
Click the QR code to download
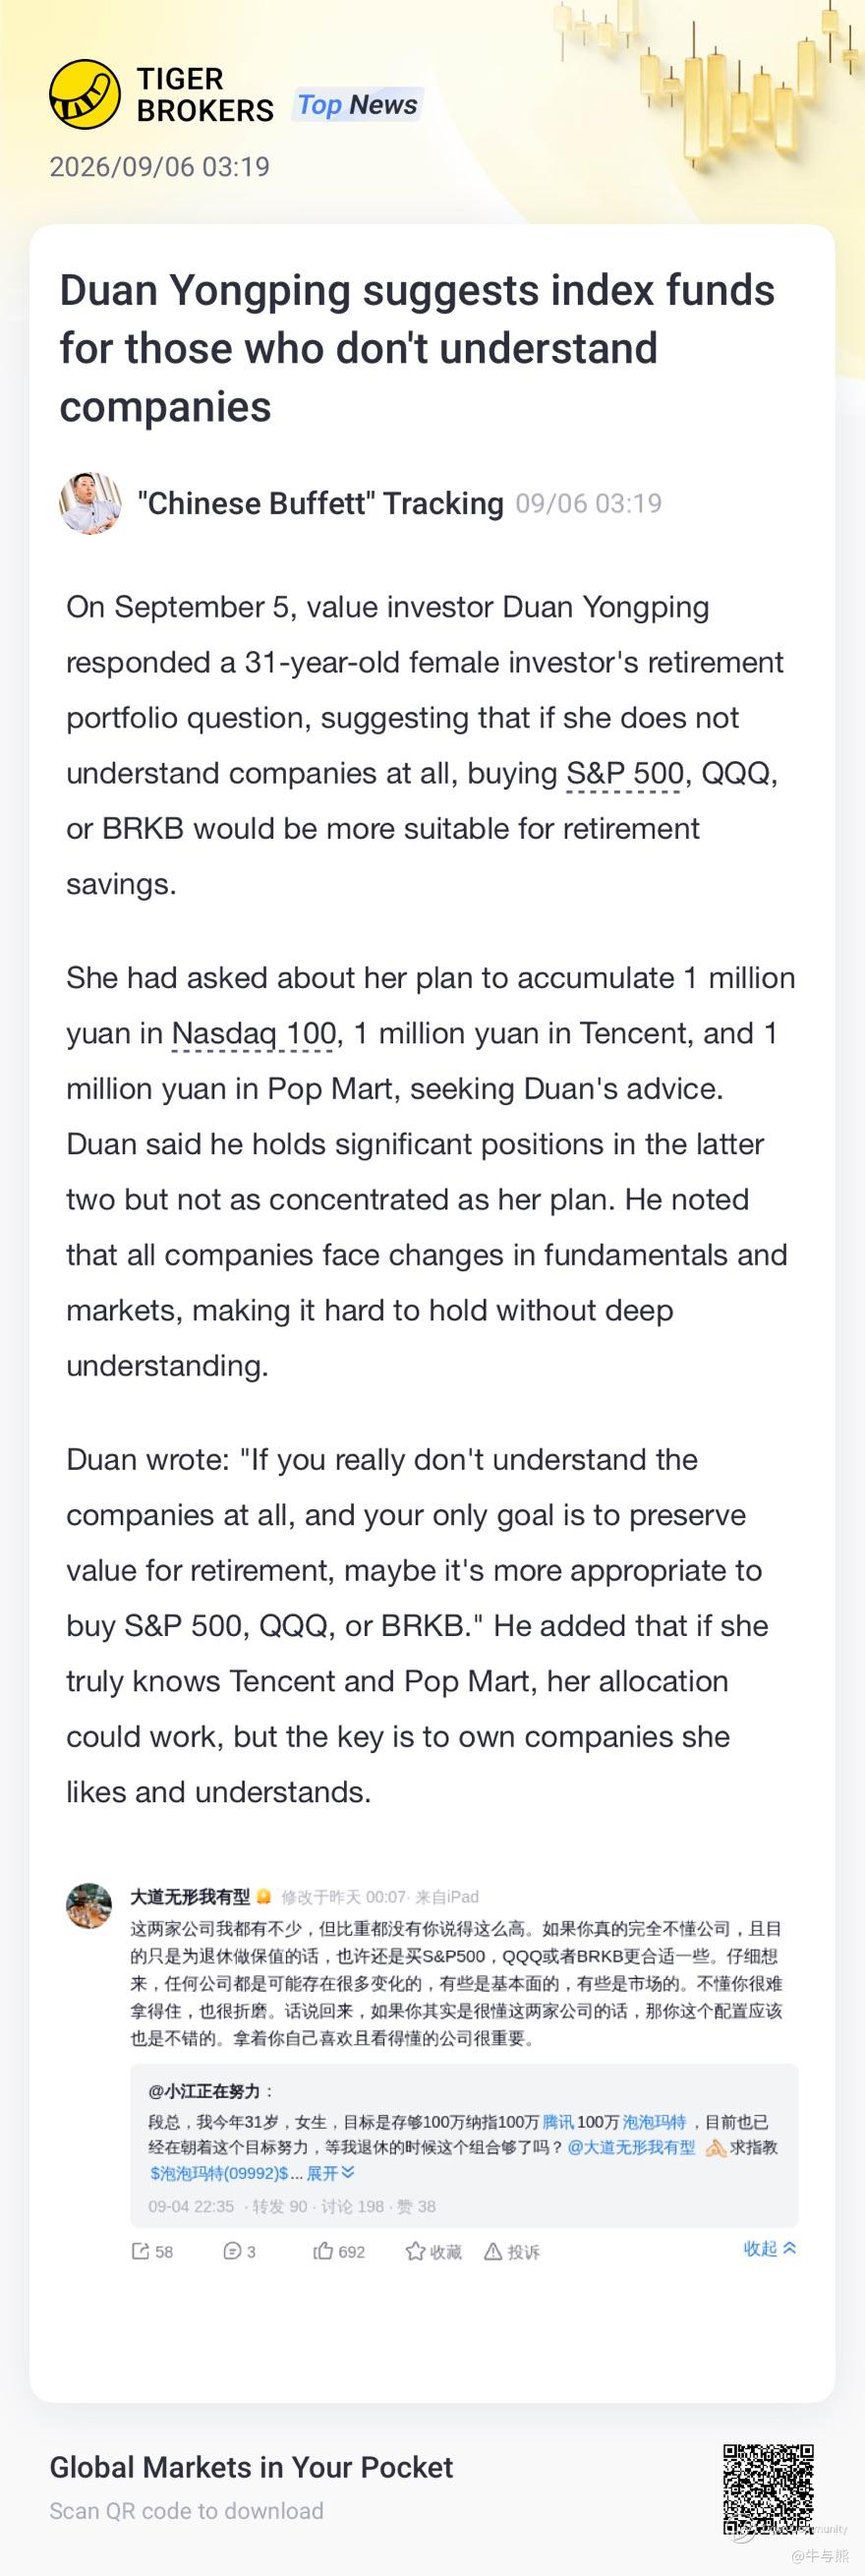(x=768, y=2490)
